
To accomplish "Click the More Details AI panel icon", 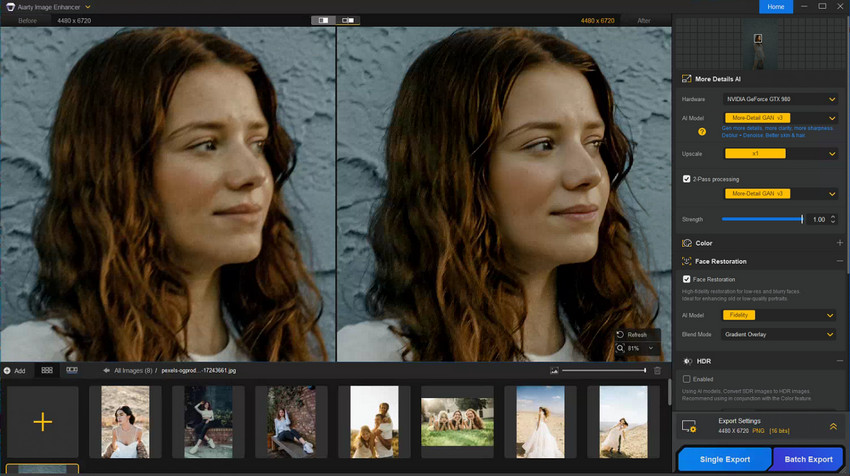I will coord(686,79).
